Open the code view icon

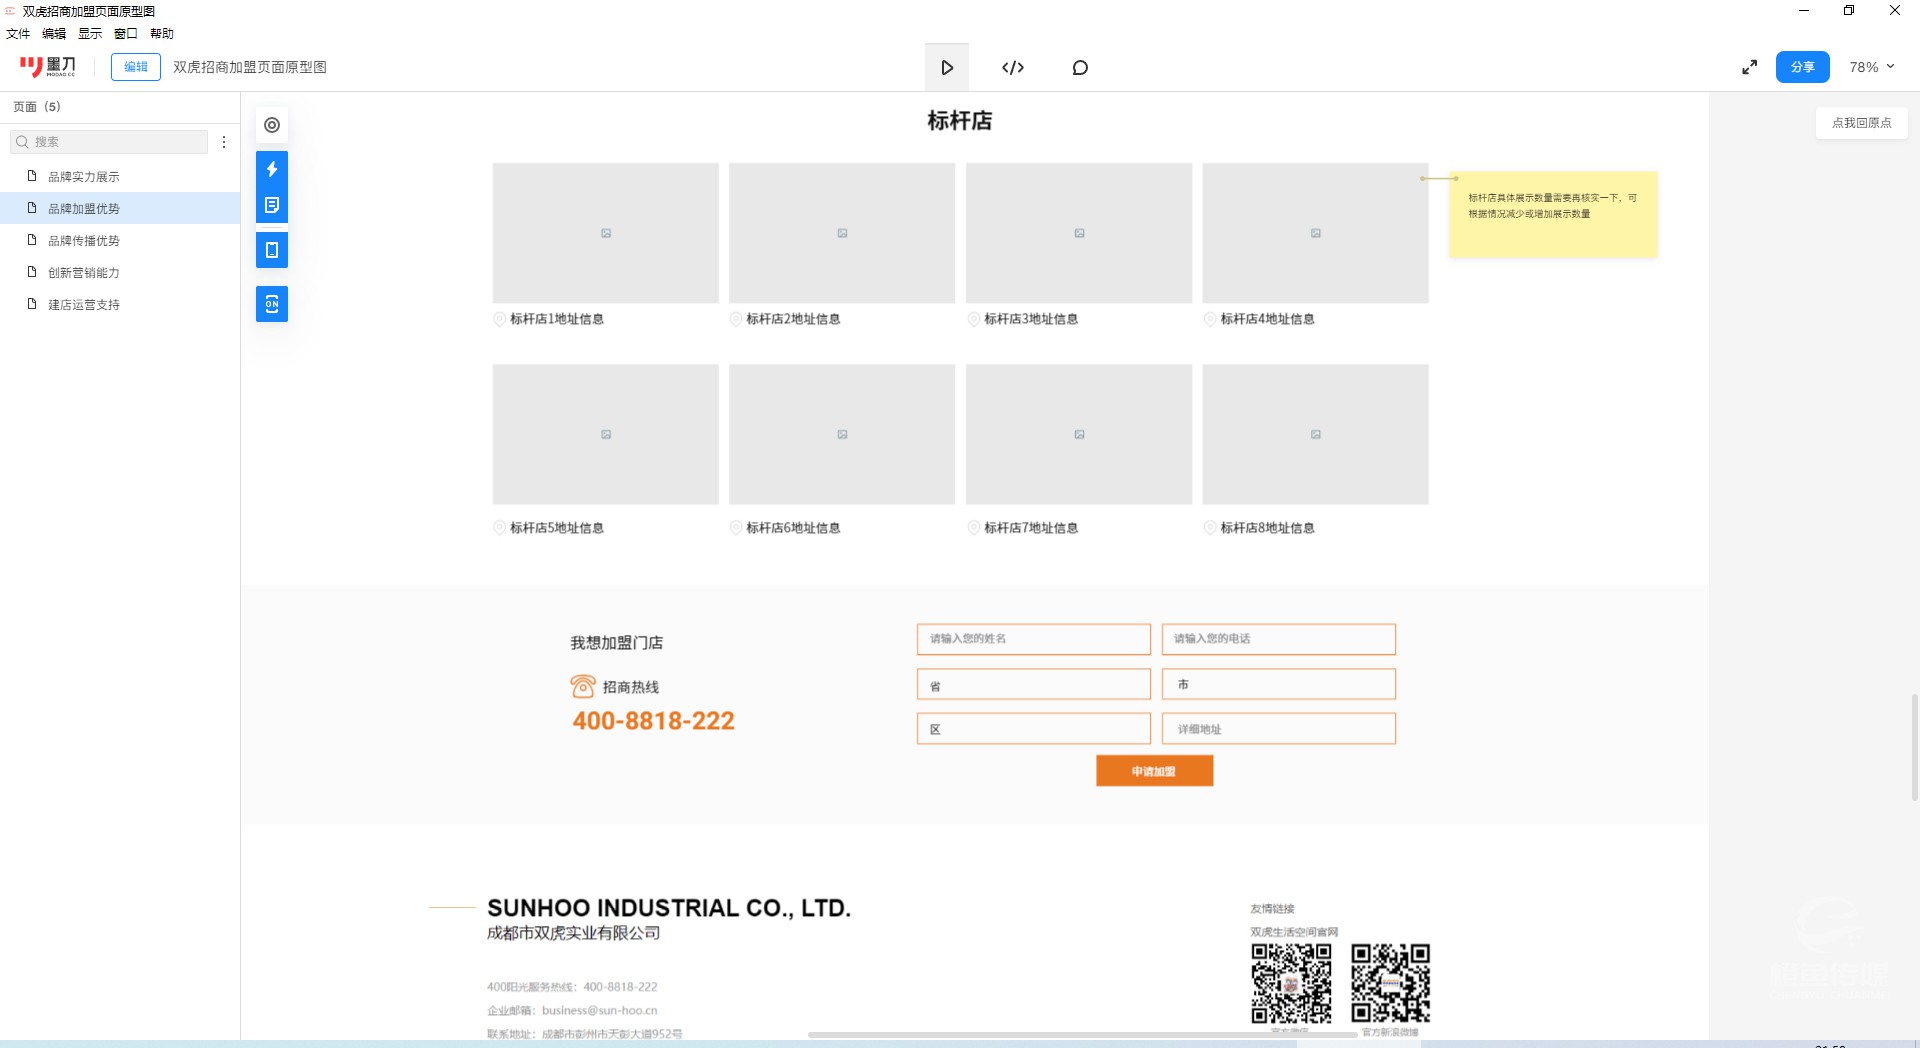tap(1012, 68)
